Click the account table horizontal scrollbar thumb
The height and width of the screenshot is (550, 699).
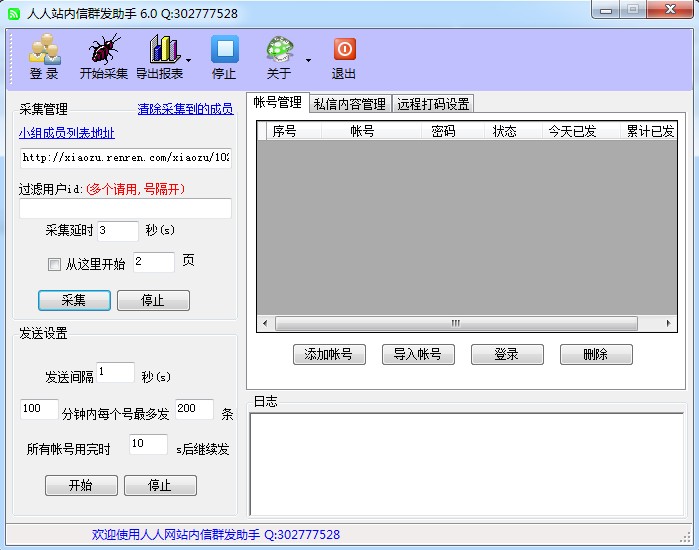pyautogui.click(x=456, y=323)
